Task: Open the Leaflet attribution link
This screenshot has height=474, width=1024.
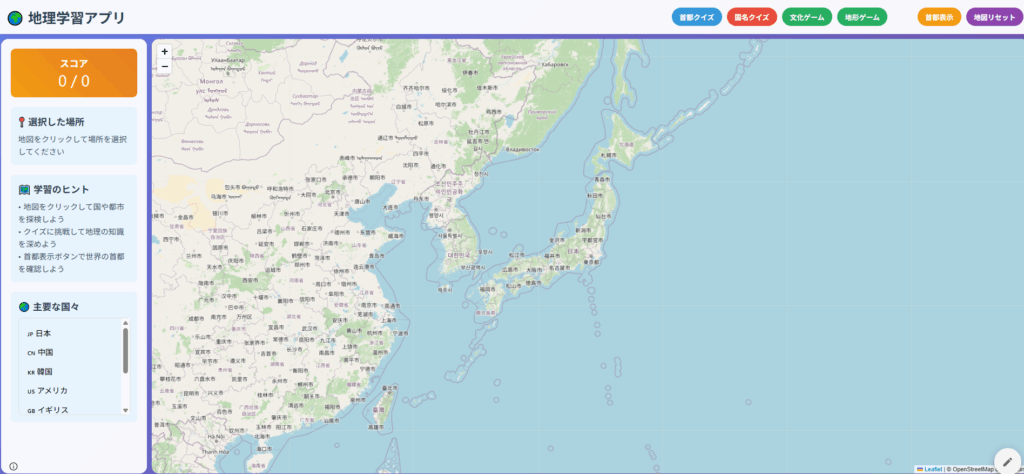Action: click(x=932, y=468)
